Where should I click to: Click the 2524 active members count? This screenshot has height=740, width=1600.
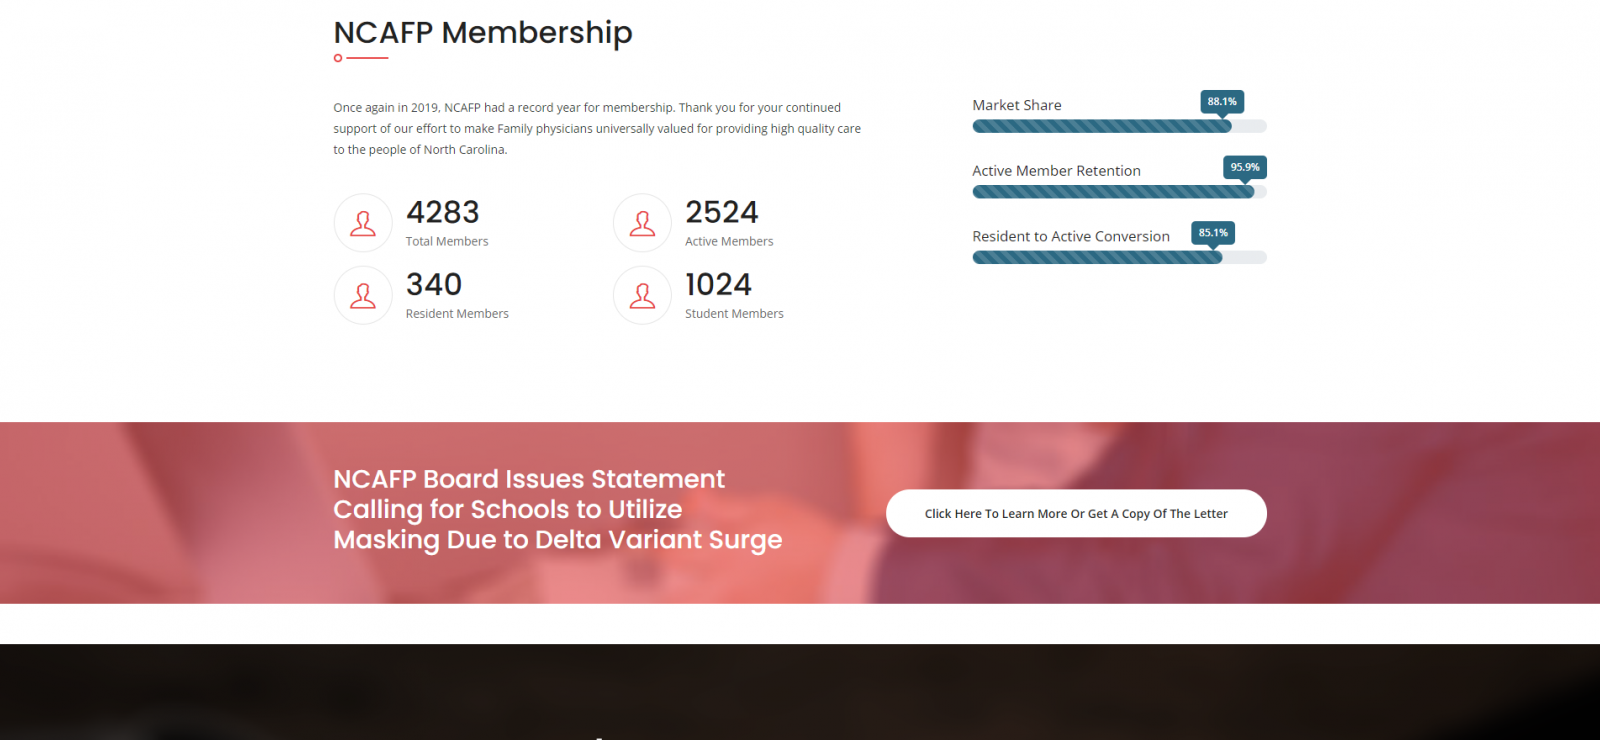tap(722, 212)
